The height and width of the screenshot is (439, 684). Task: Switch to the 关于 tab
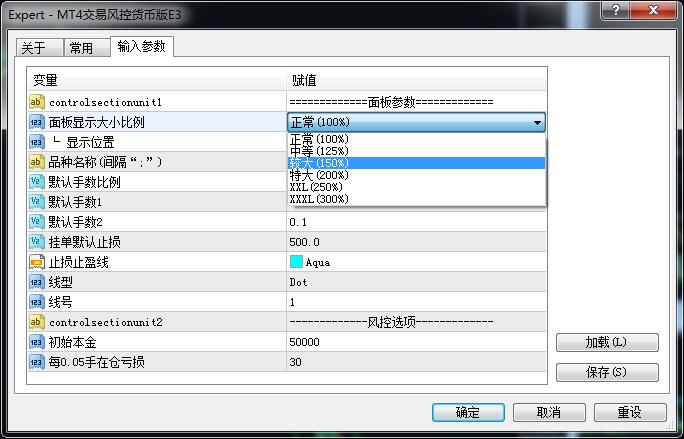click(x=40, y=48)
